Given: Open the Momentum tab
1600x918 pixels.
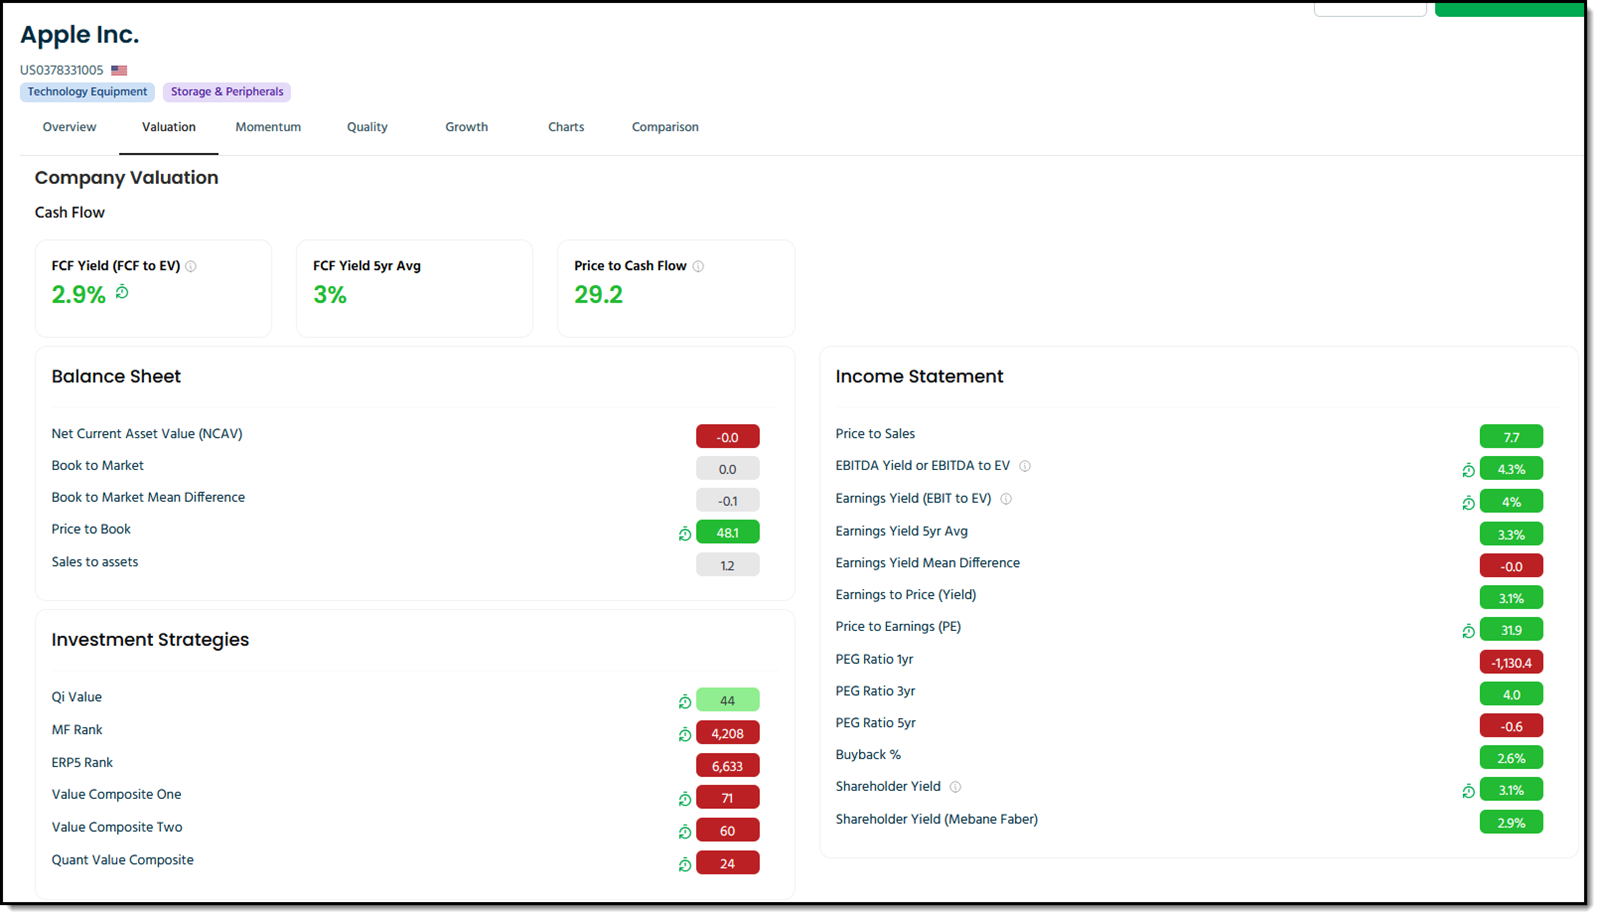Looking at the screenshot, I should [x=268, y=127].
